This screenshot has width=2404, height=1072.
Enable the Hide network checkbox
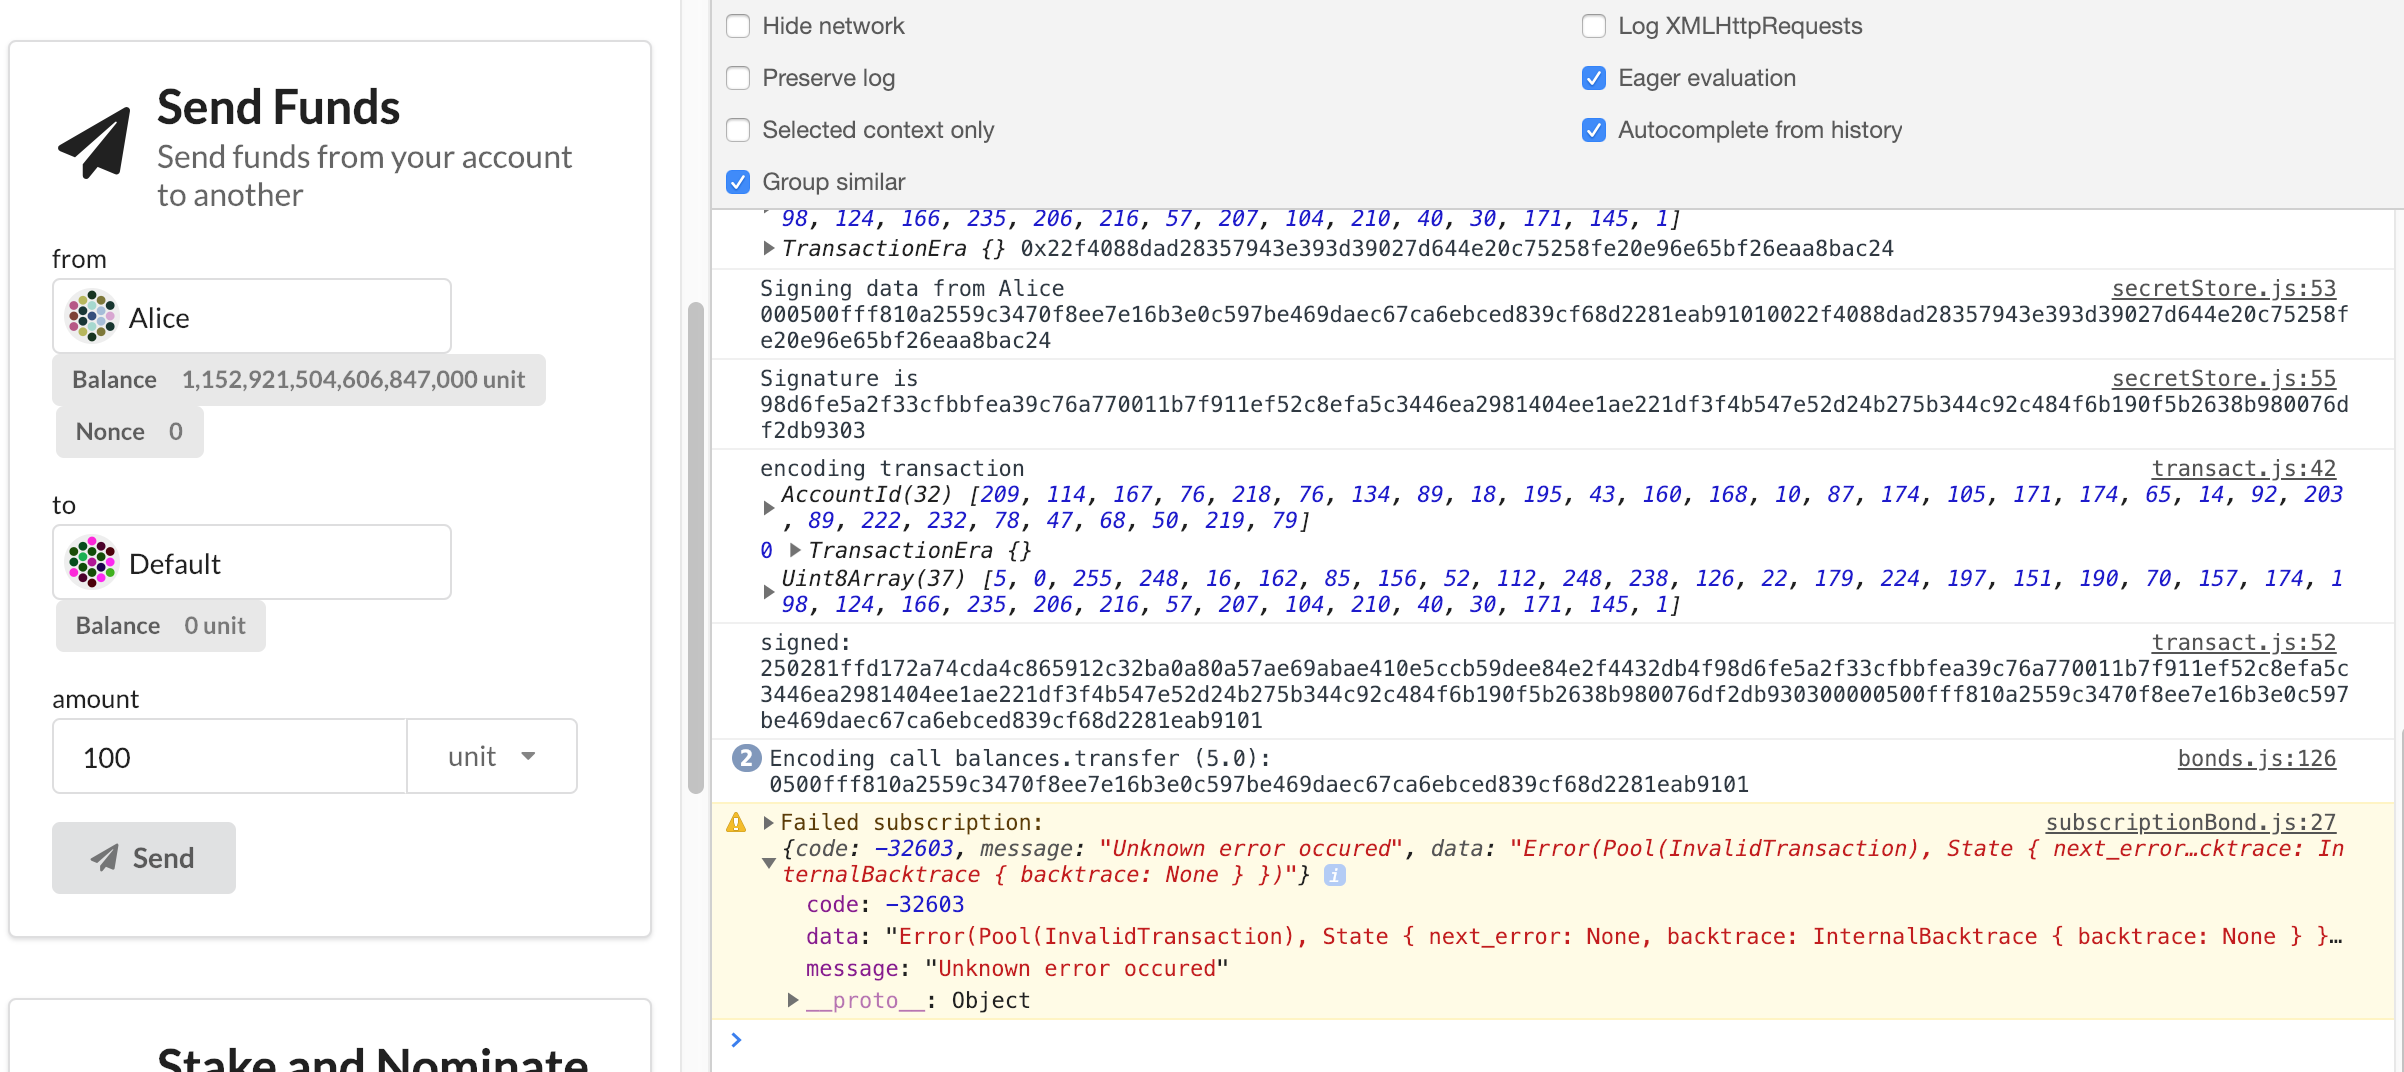pyautogui.click(x=738, y=26)
